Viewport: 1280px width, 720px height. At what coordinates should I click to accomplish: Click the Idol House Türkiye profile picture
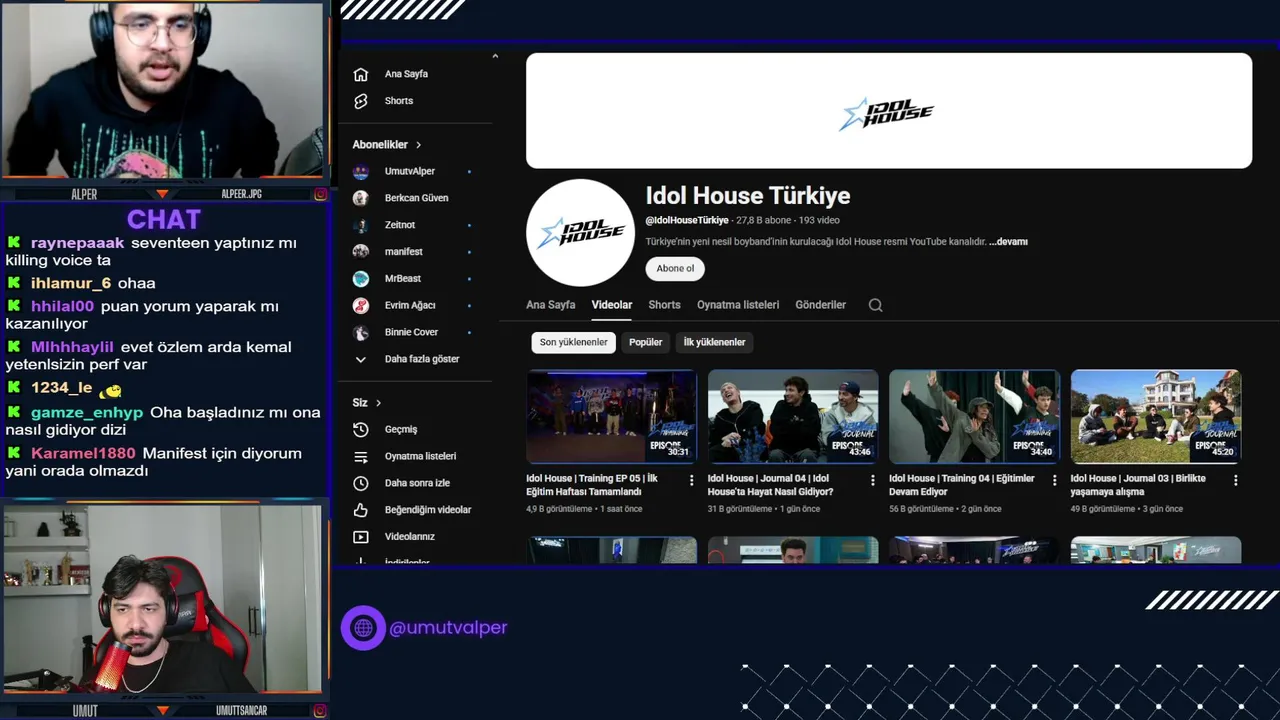(x=580, y=233)
